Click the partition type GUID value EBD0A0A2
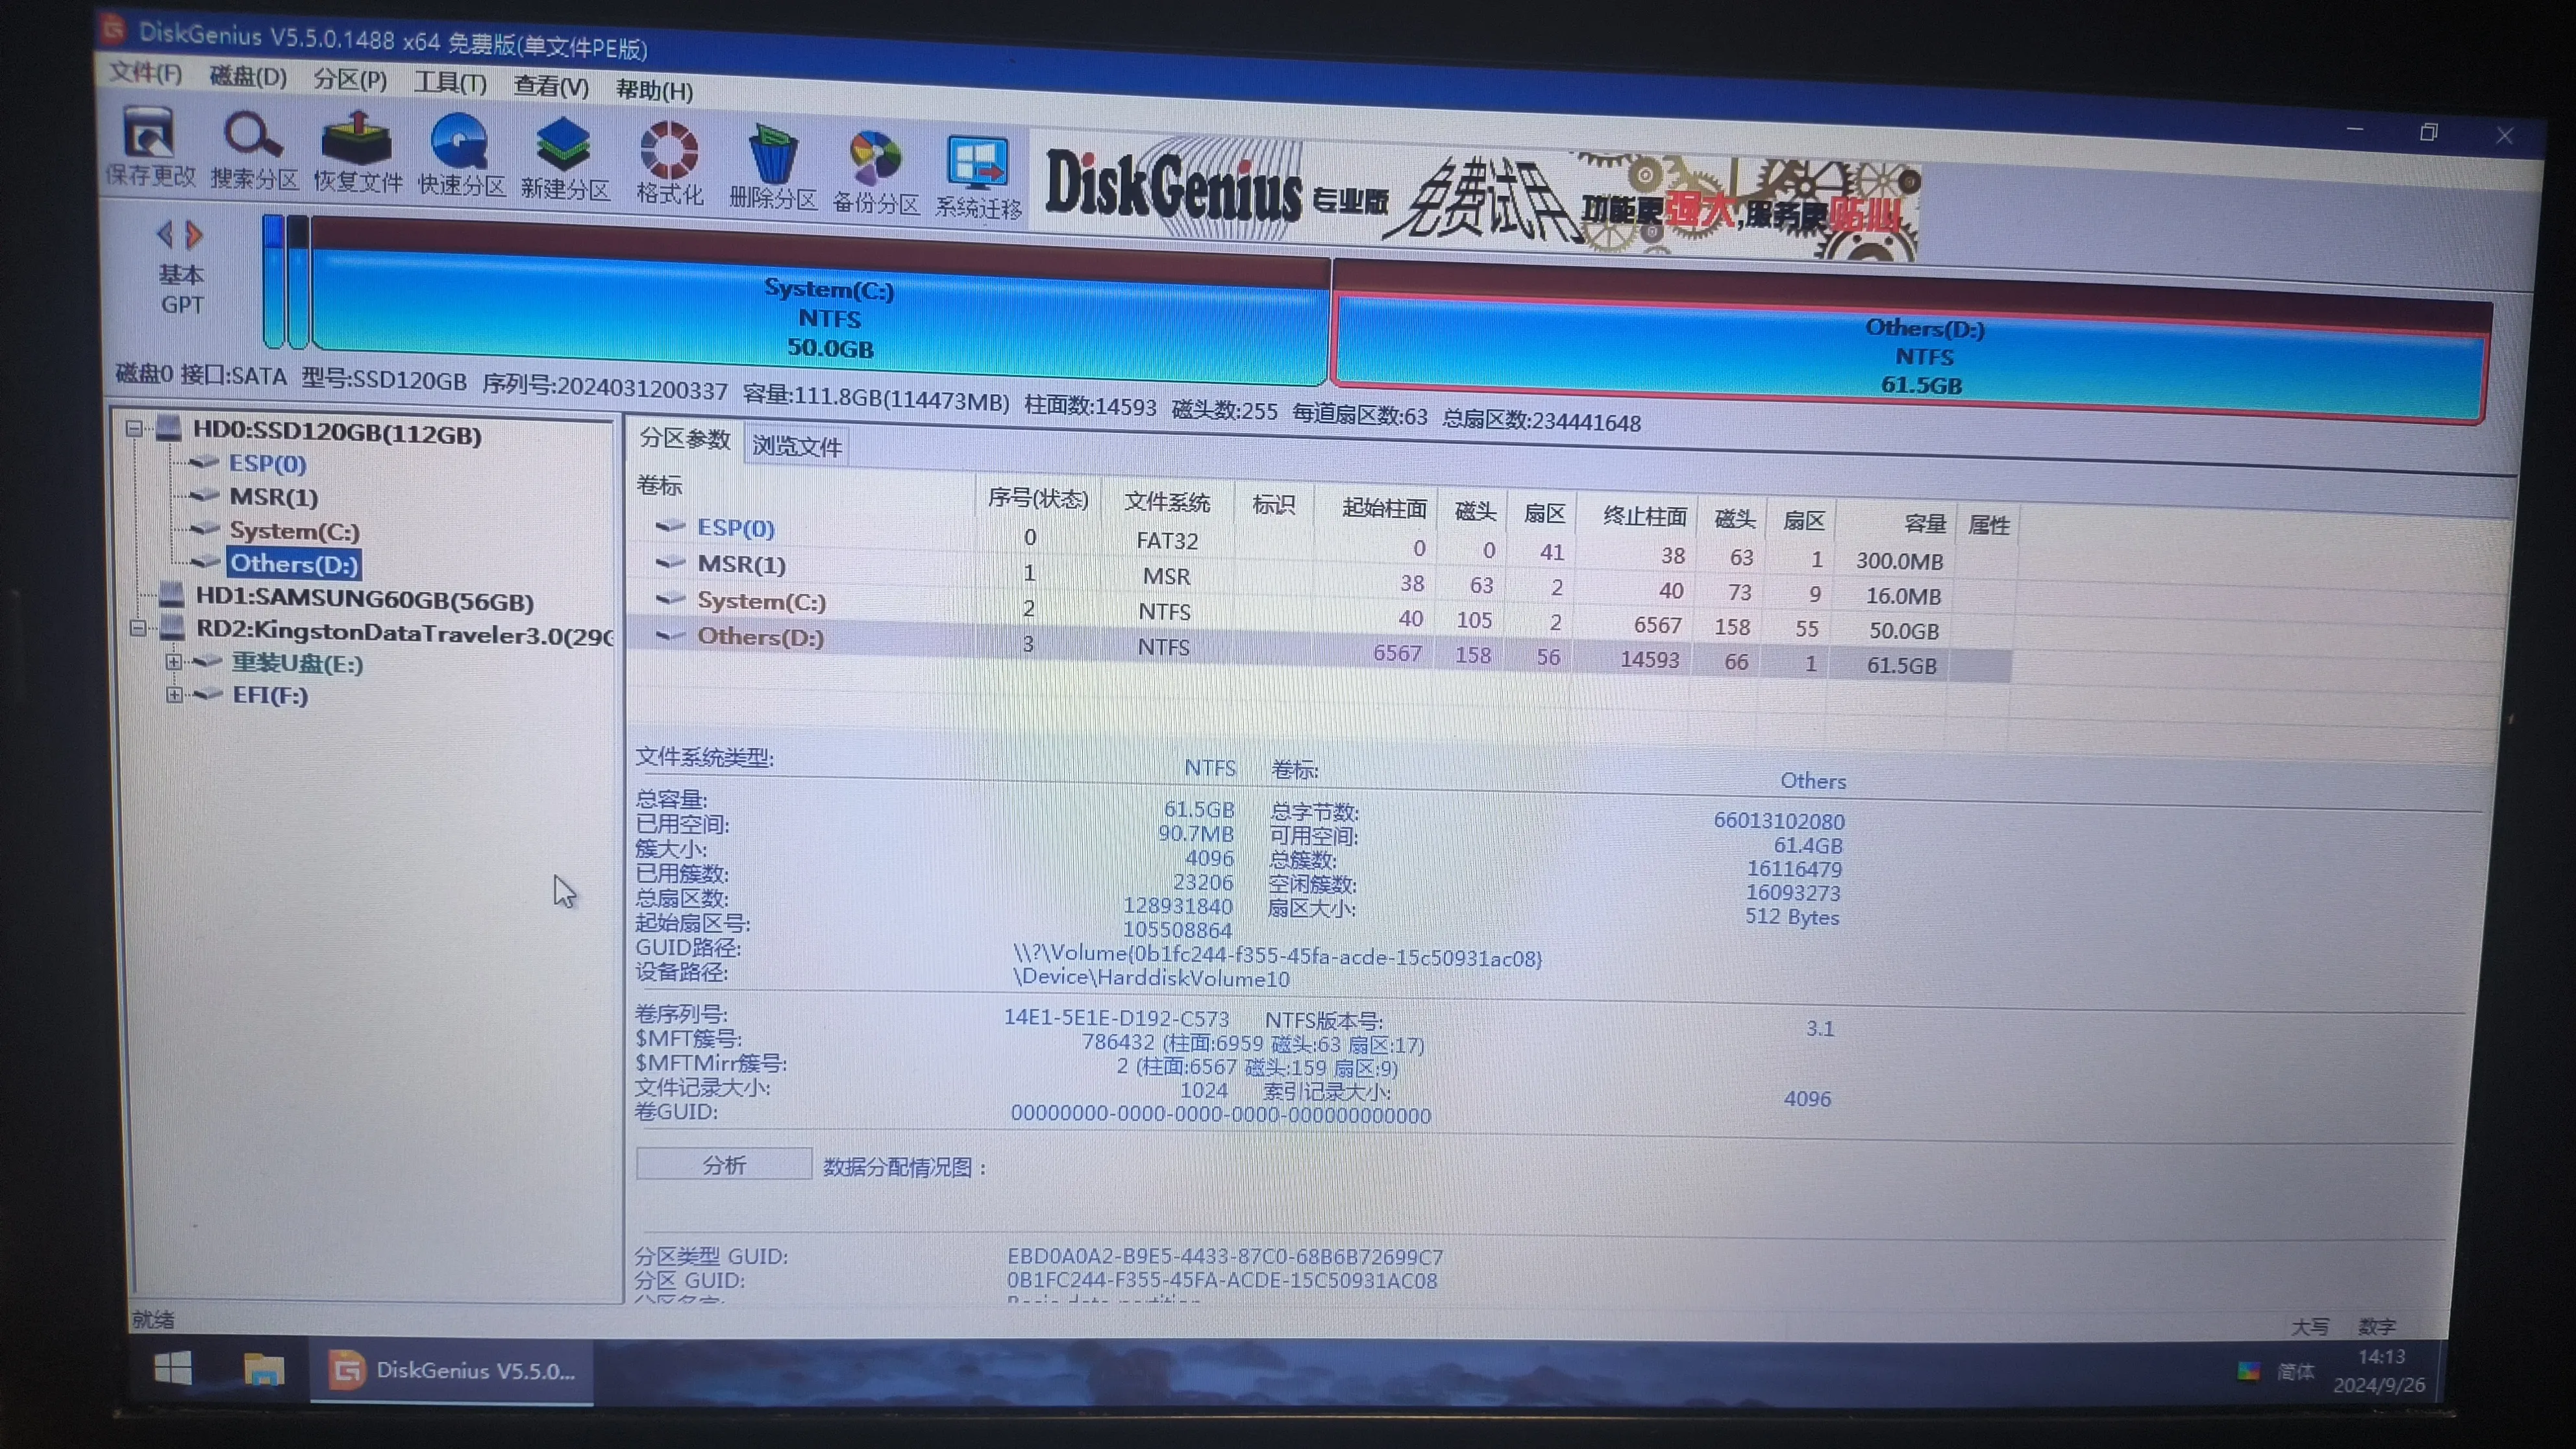 1225,1256
